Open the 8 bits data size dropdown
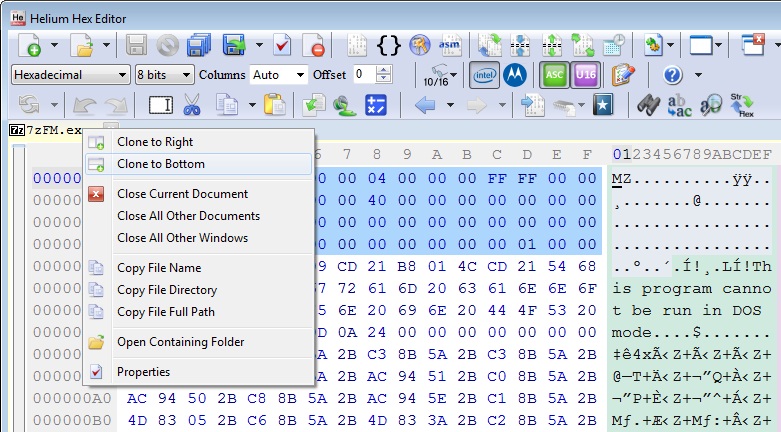The height and width of the screenshot is (432, 781). 164,75
